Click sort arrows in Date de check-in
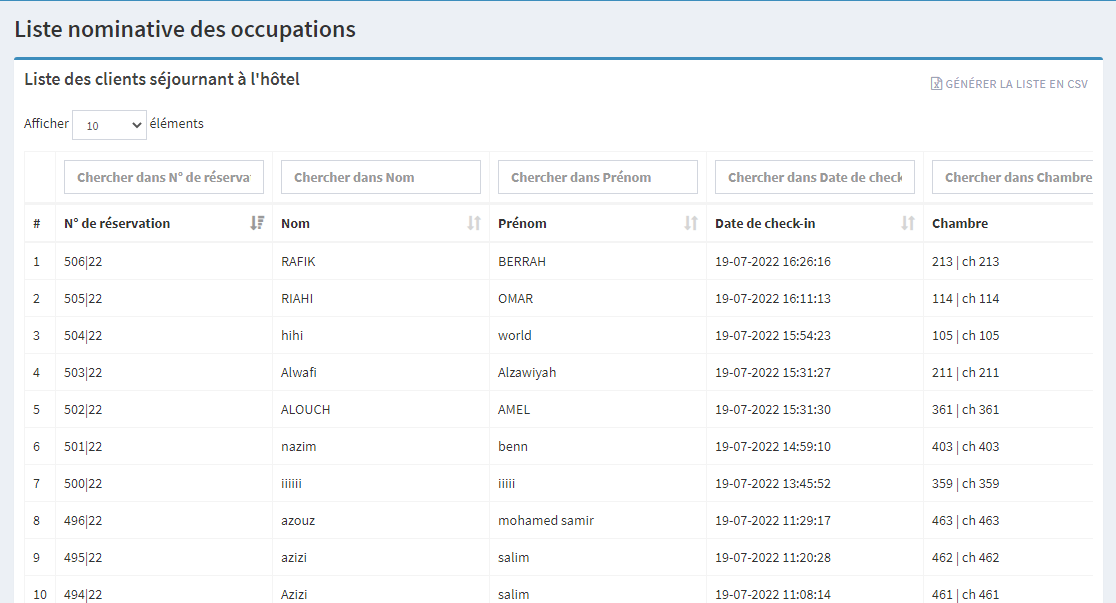 [908, 224]
